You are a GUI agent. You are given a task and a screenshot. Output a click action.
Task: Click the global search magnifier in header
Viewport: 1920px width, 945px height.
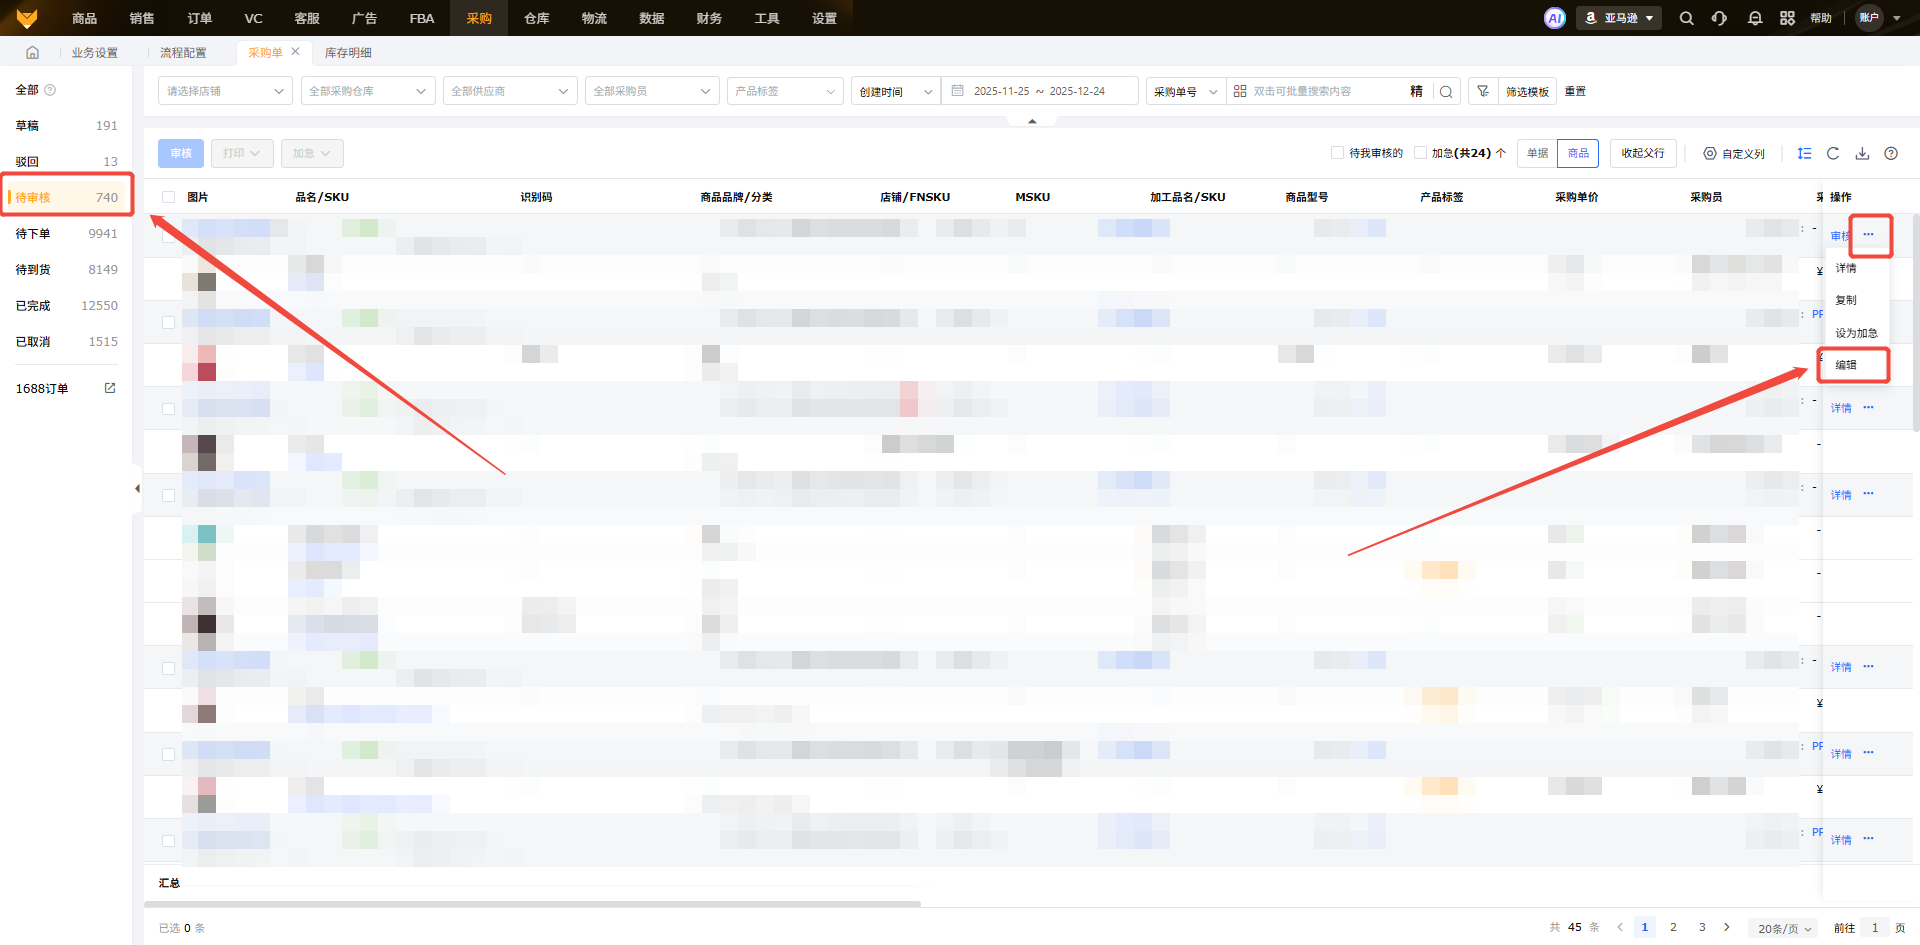click(x=1687, y=18)
